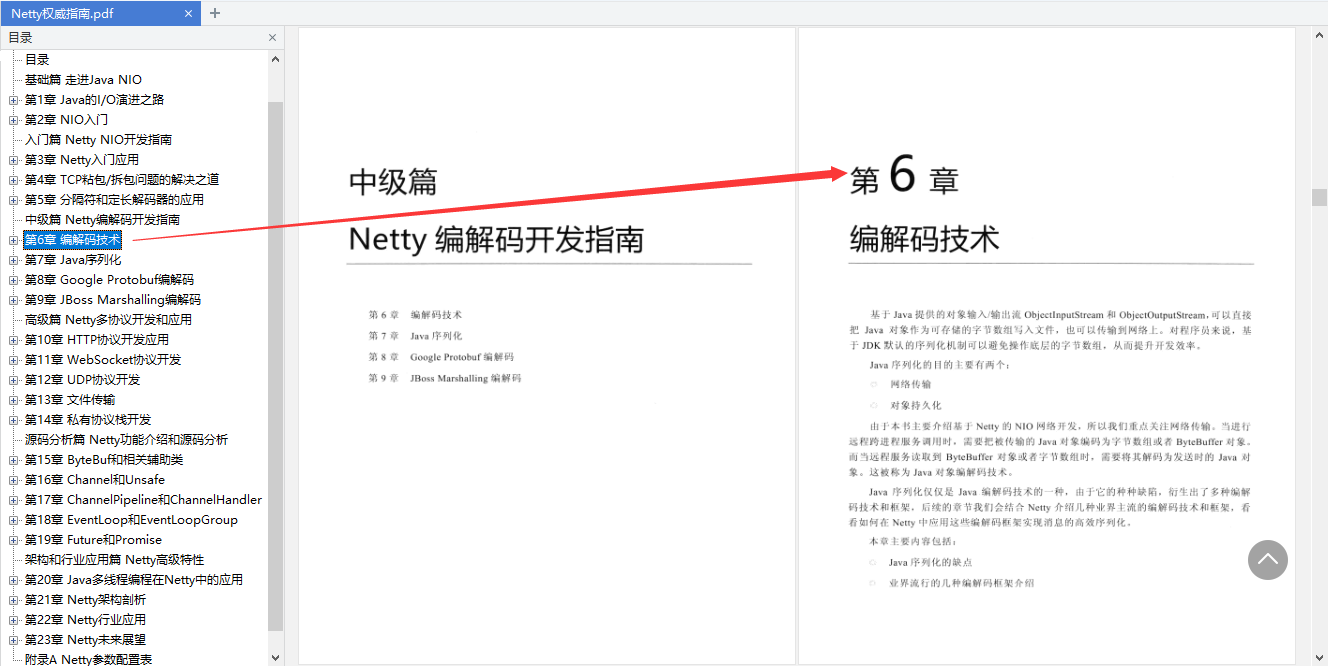Expand 第19章 Future和Promise node

click(13, 540)
